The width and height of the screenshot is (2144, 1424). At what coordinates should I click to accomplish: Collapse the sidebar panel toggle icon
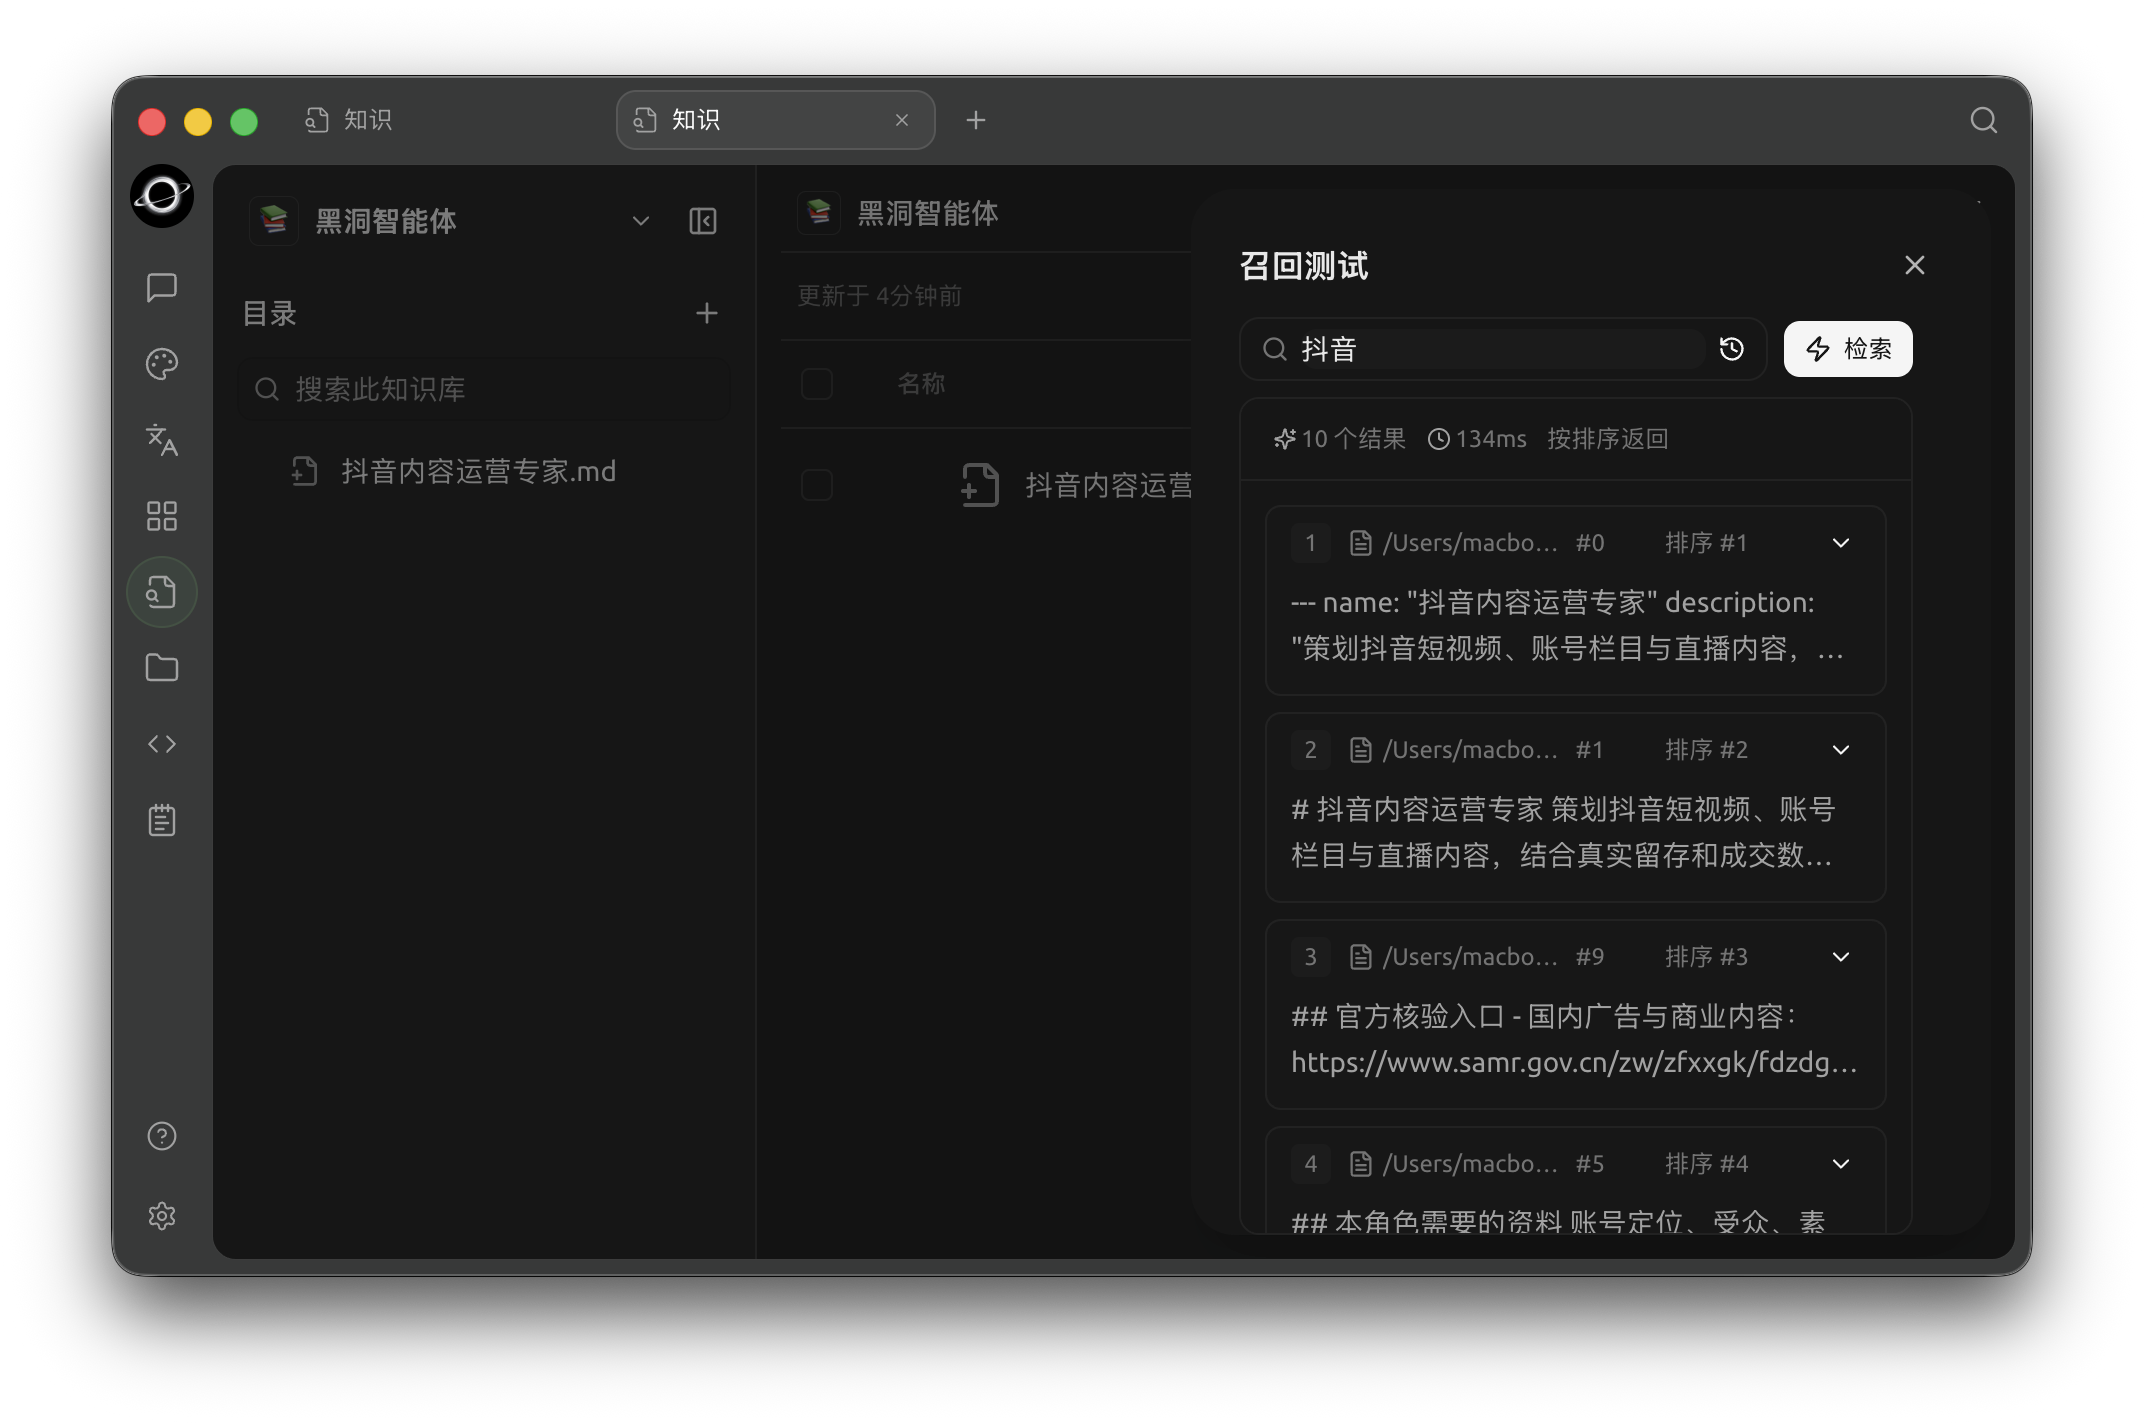coord(703,221)
